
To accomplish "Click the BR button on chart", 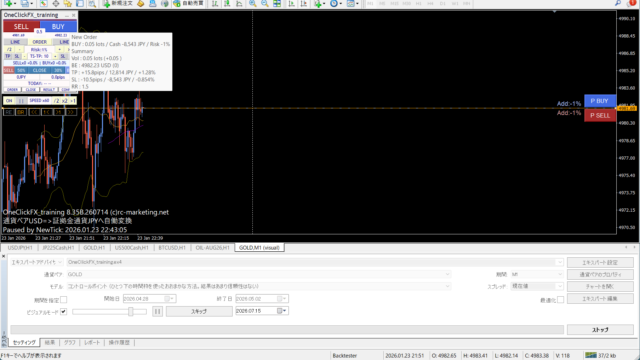I will tap(21, 112).
